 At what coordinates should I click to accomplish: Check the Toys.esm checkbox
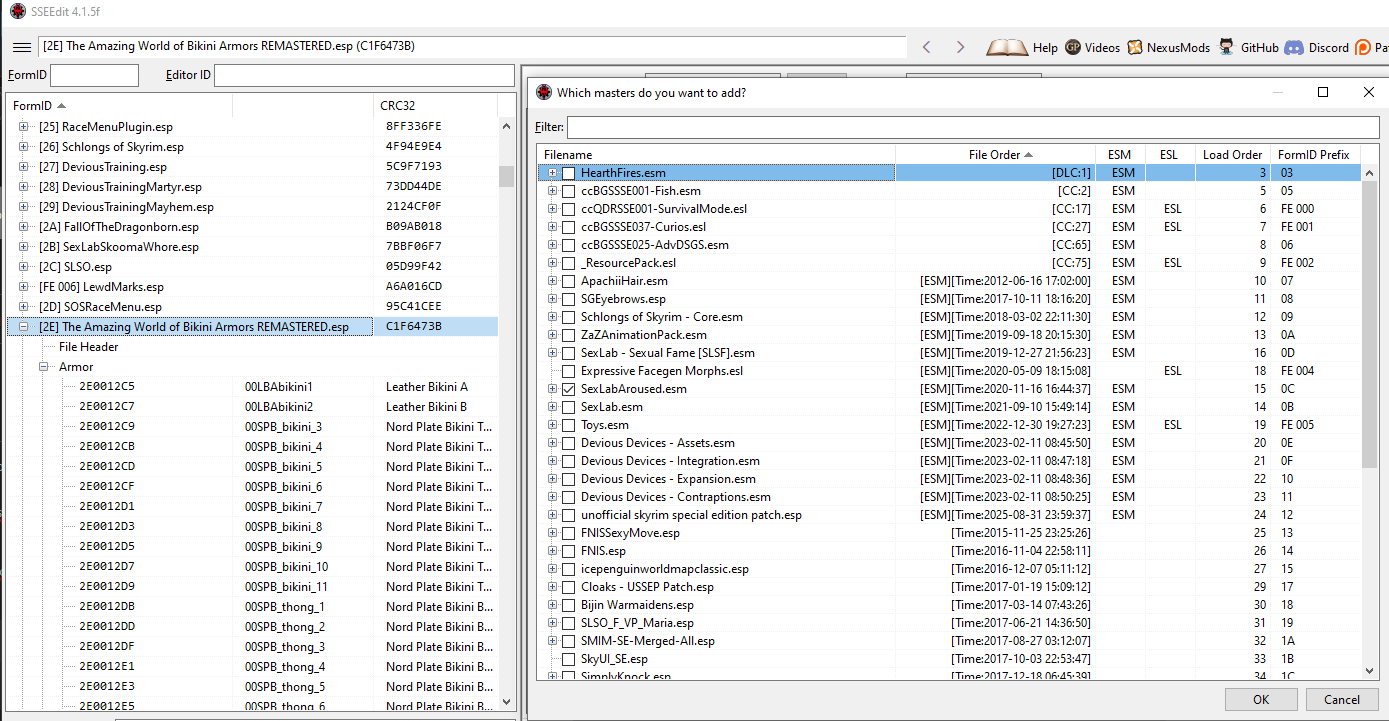[568, 425]
